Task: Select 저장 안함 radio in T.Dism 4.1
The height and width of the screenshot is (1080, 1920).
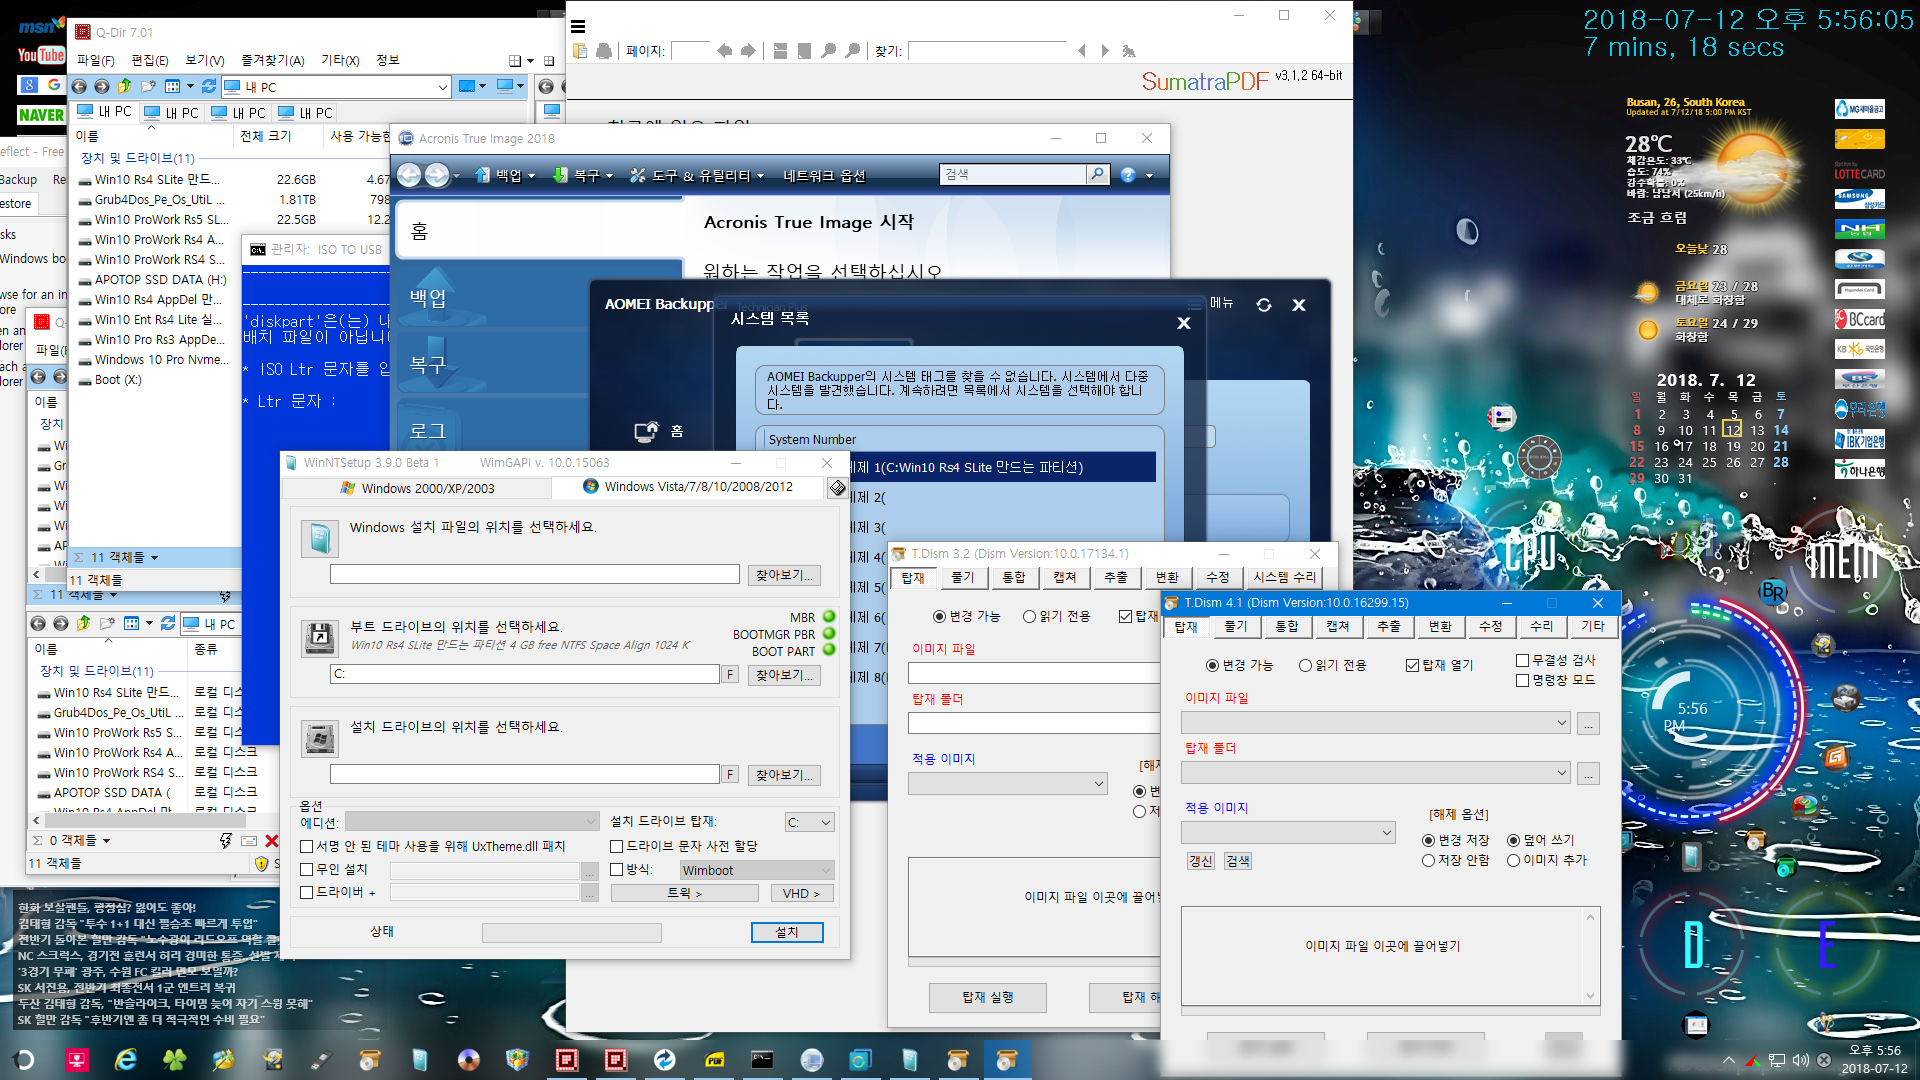Action: pyautogui.click(x=1429, y=860)
